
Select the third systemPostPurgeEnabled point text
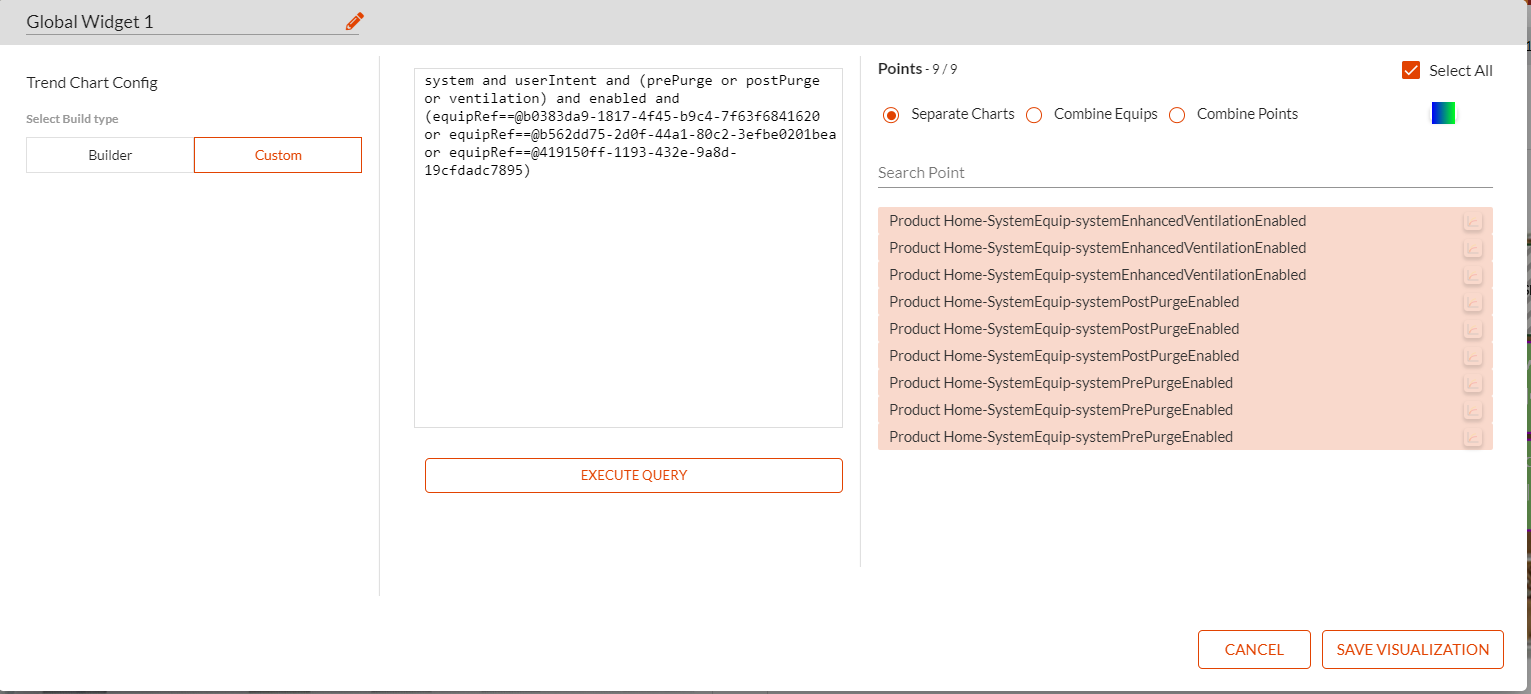[x=1064, y=356]
